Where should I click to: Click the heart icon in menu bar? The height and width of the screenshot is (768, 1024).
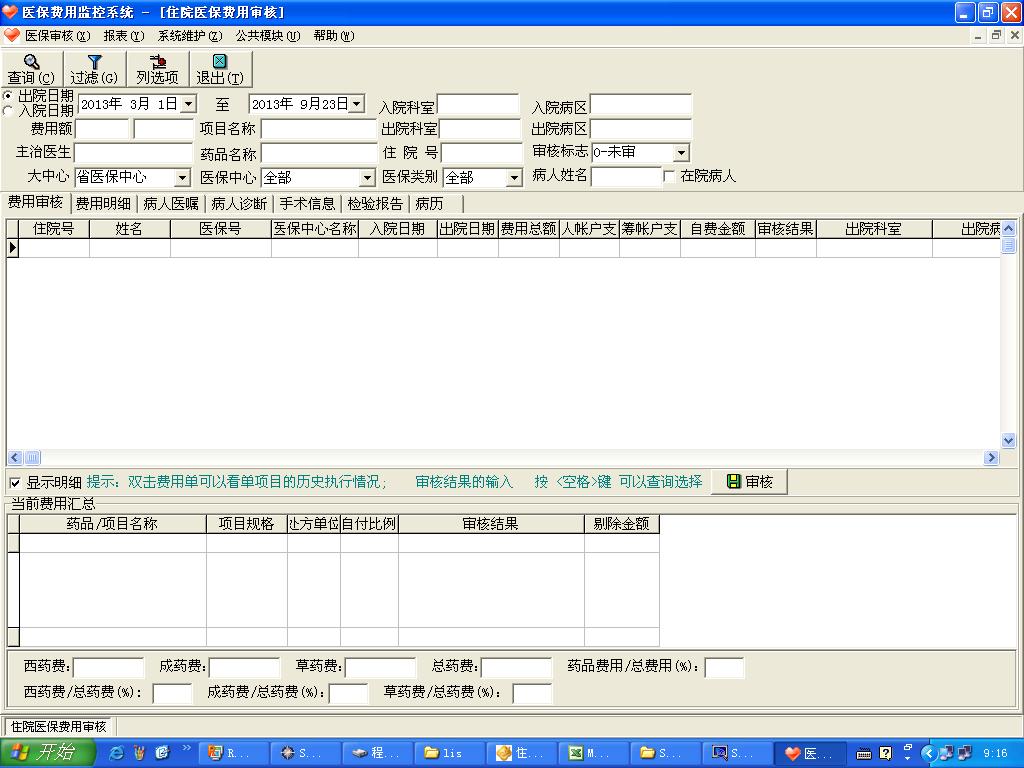[12, 35]
